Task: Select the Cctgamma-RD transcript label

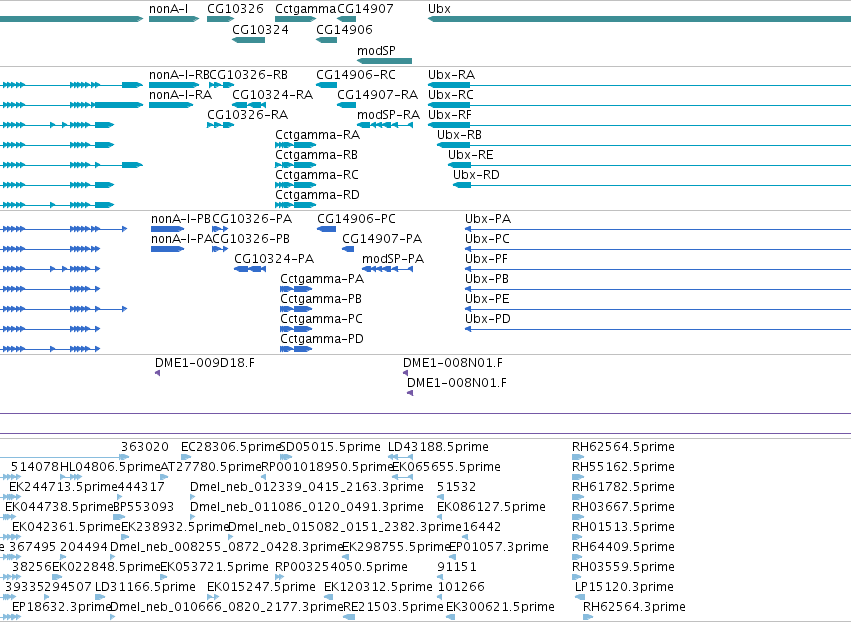Action: point(317,195)
